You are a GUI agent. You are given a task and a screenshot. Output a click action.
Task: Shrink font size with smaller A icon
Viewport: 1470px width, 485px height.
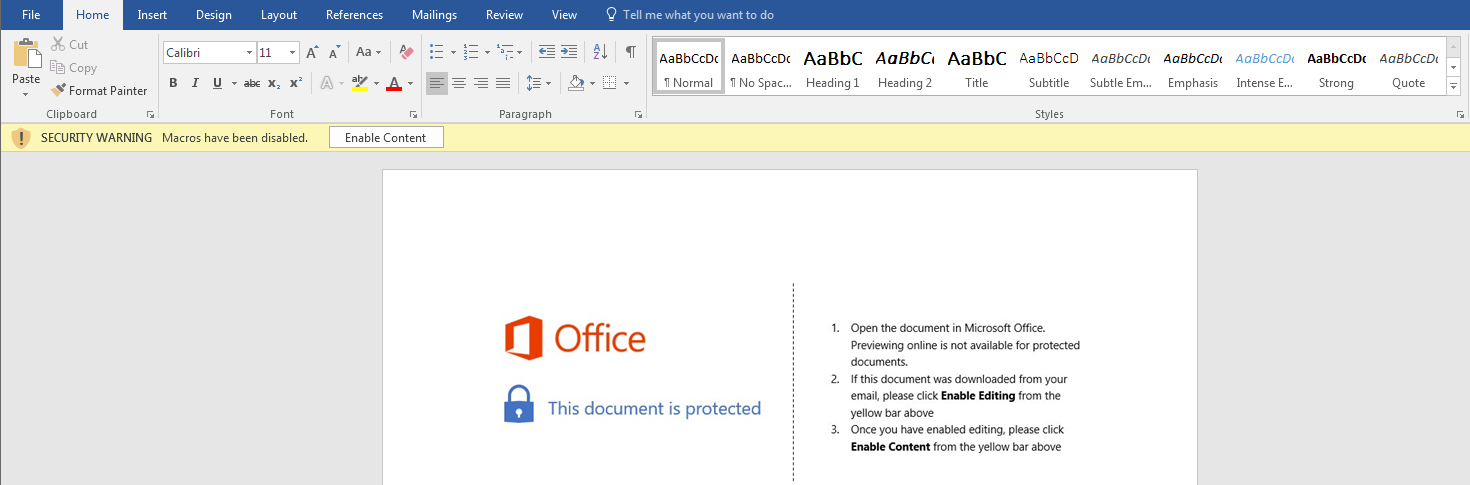(x=334, y=52)
